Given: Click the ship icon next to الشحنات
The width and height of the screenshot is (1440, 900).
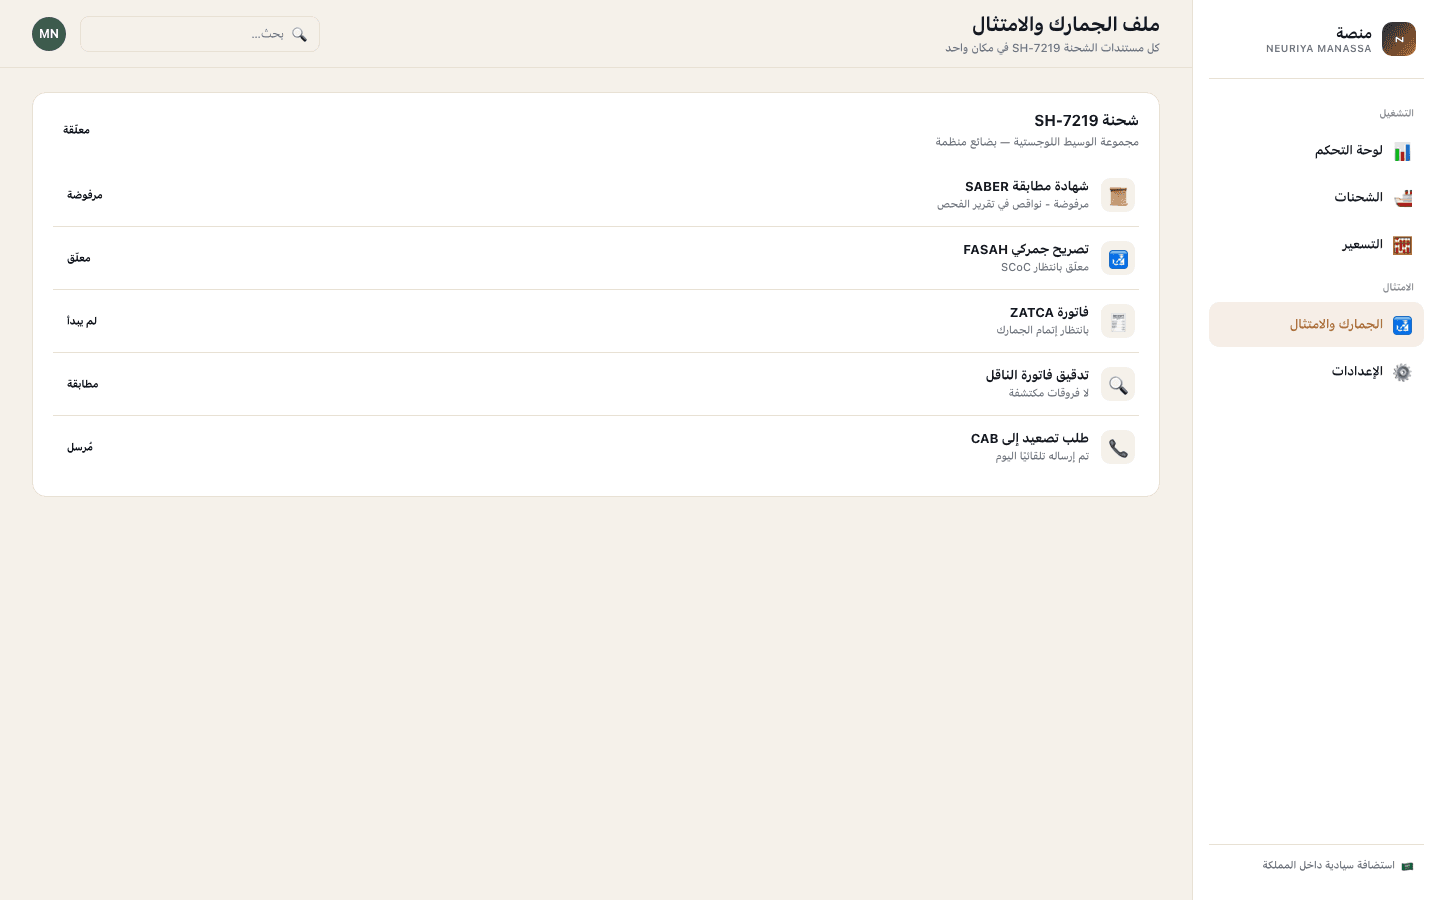Looking at the screenshot, I should coord(1402,198).
